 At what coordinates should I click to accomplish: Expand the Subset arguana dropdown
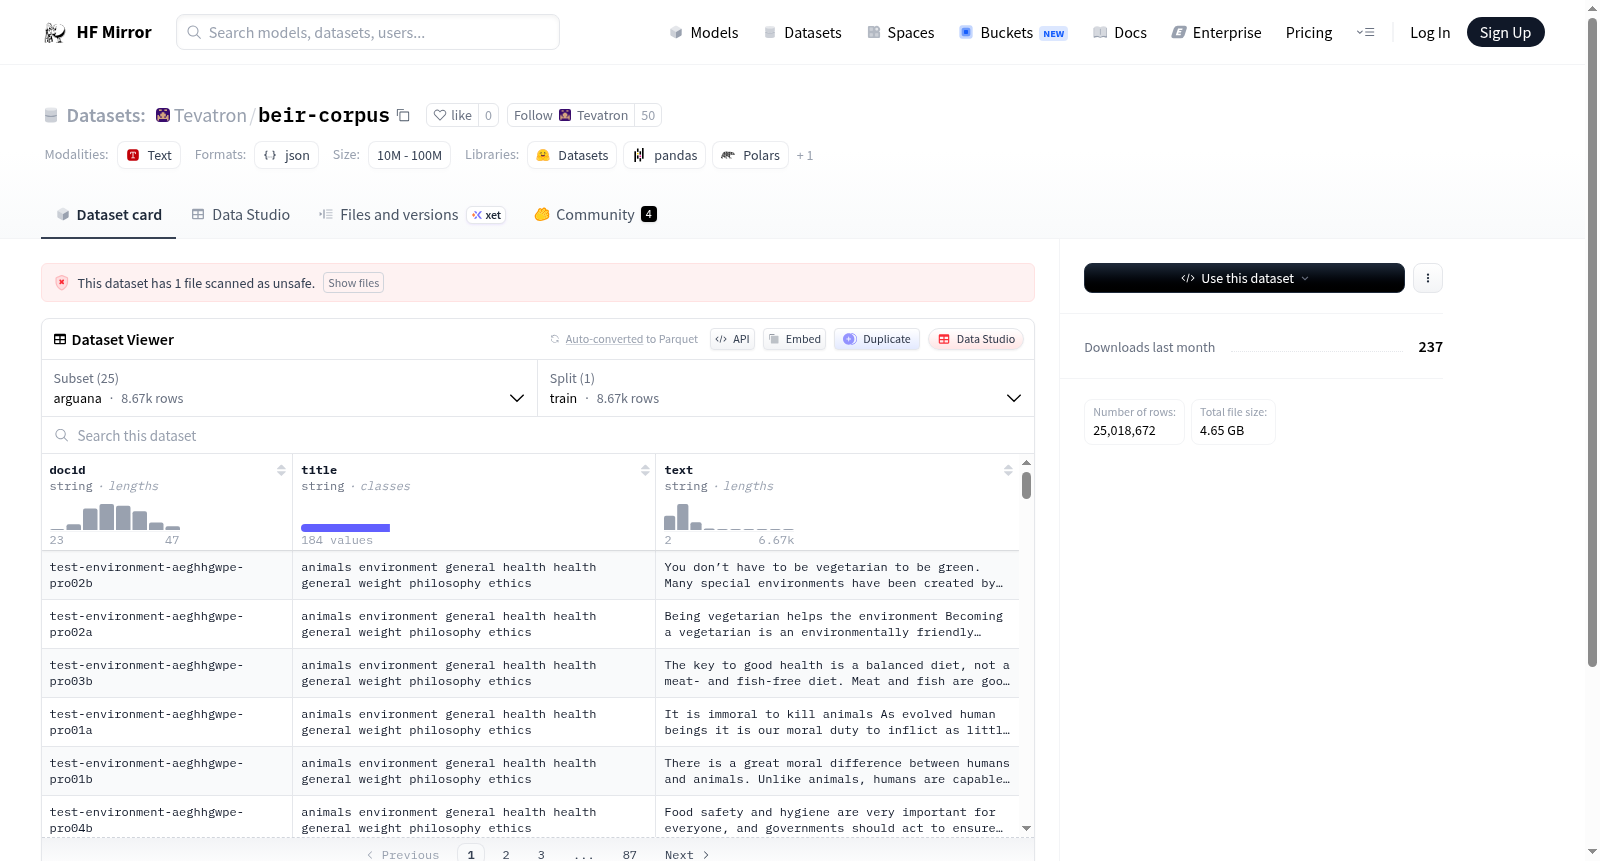click(x=289, y=388)
